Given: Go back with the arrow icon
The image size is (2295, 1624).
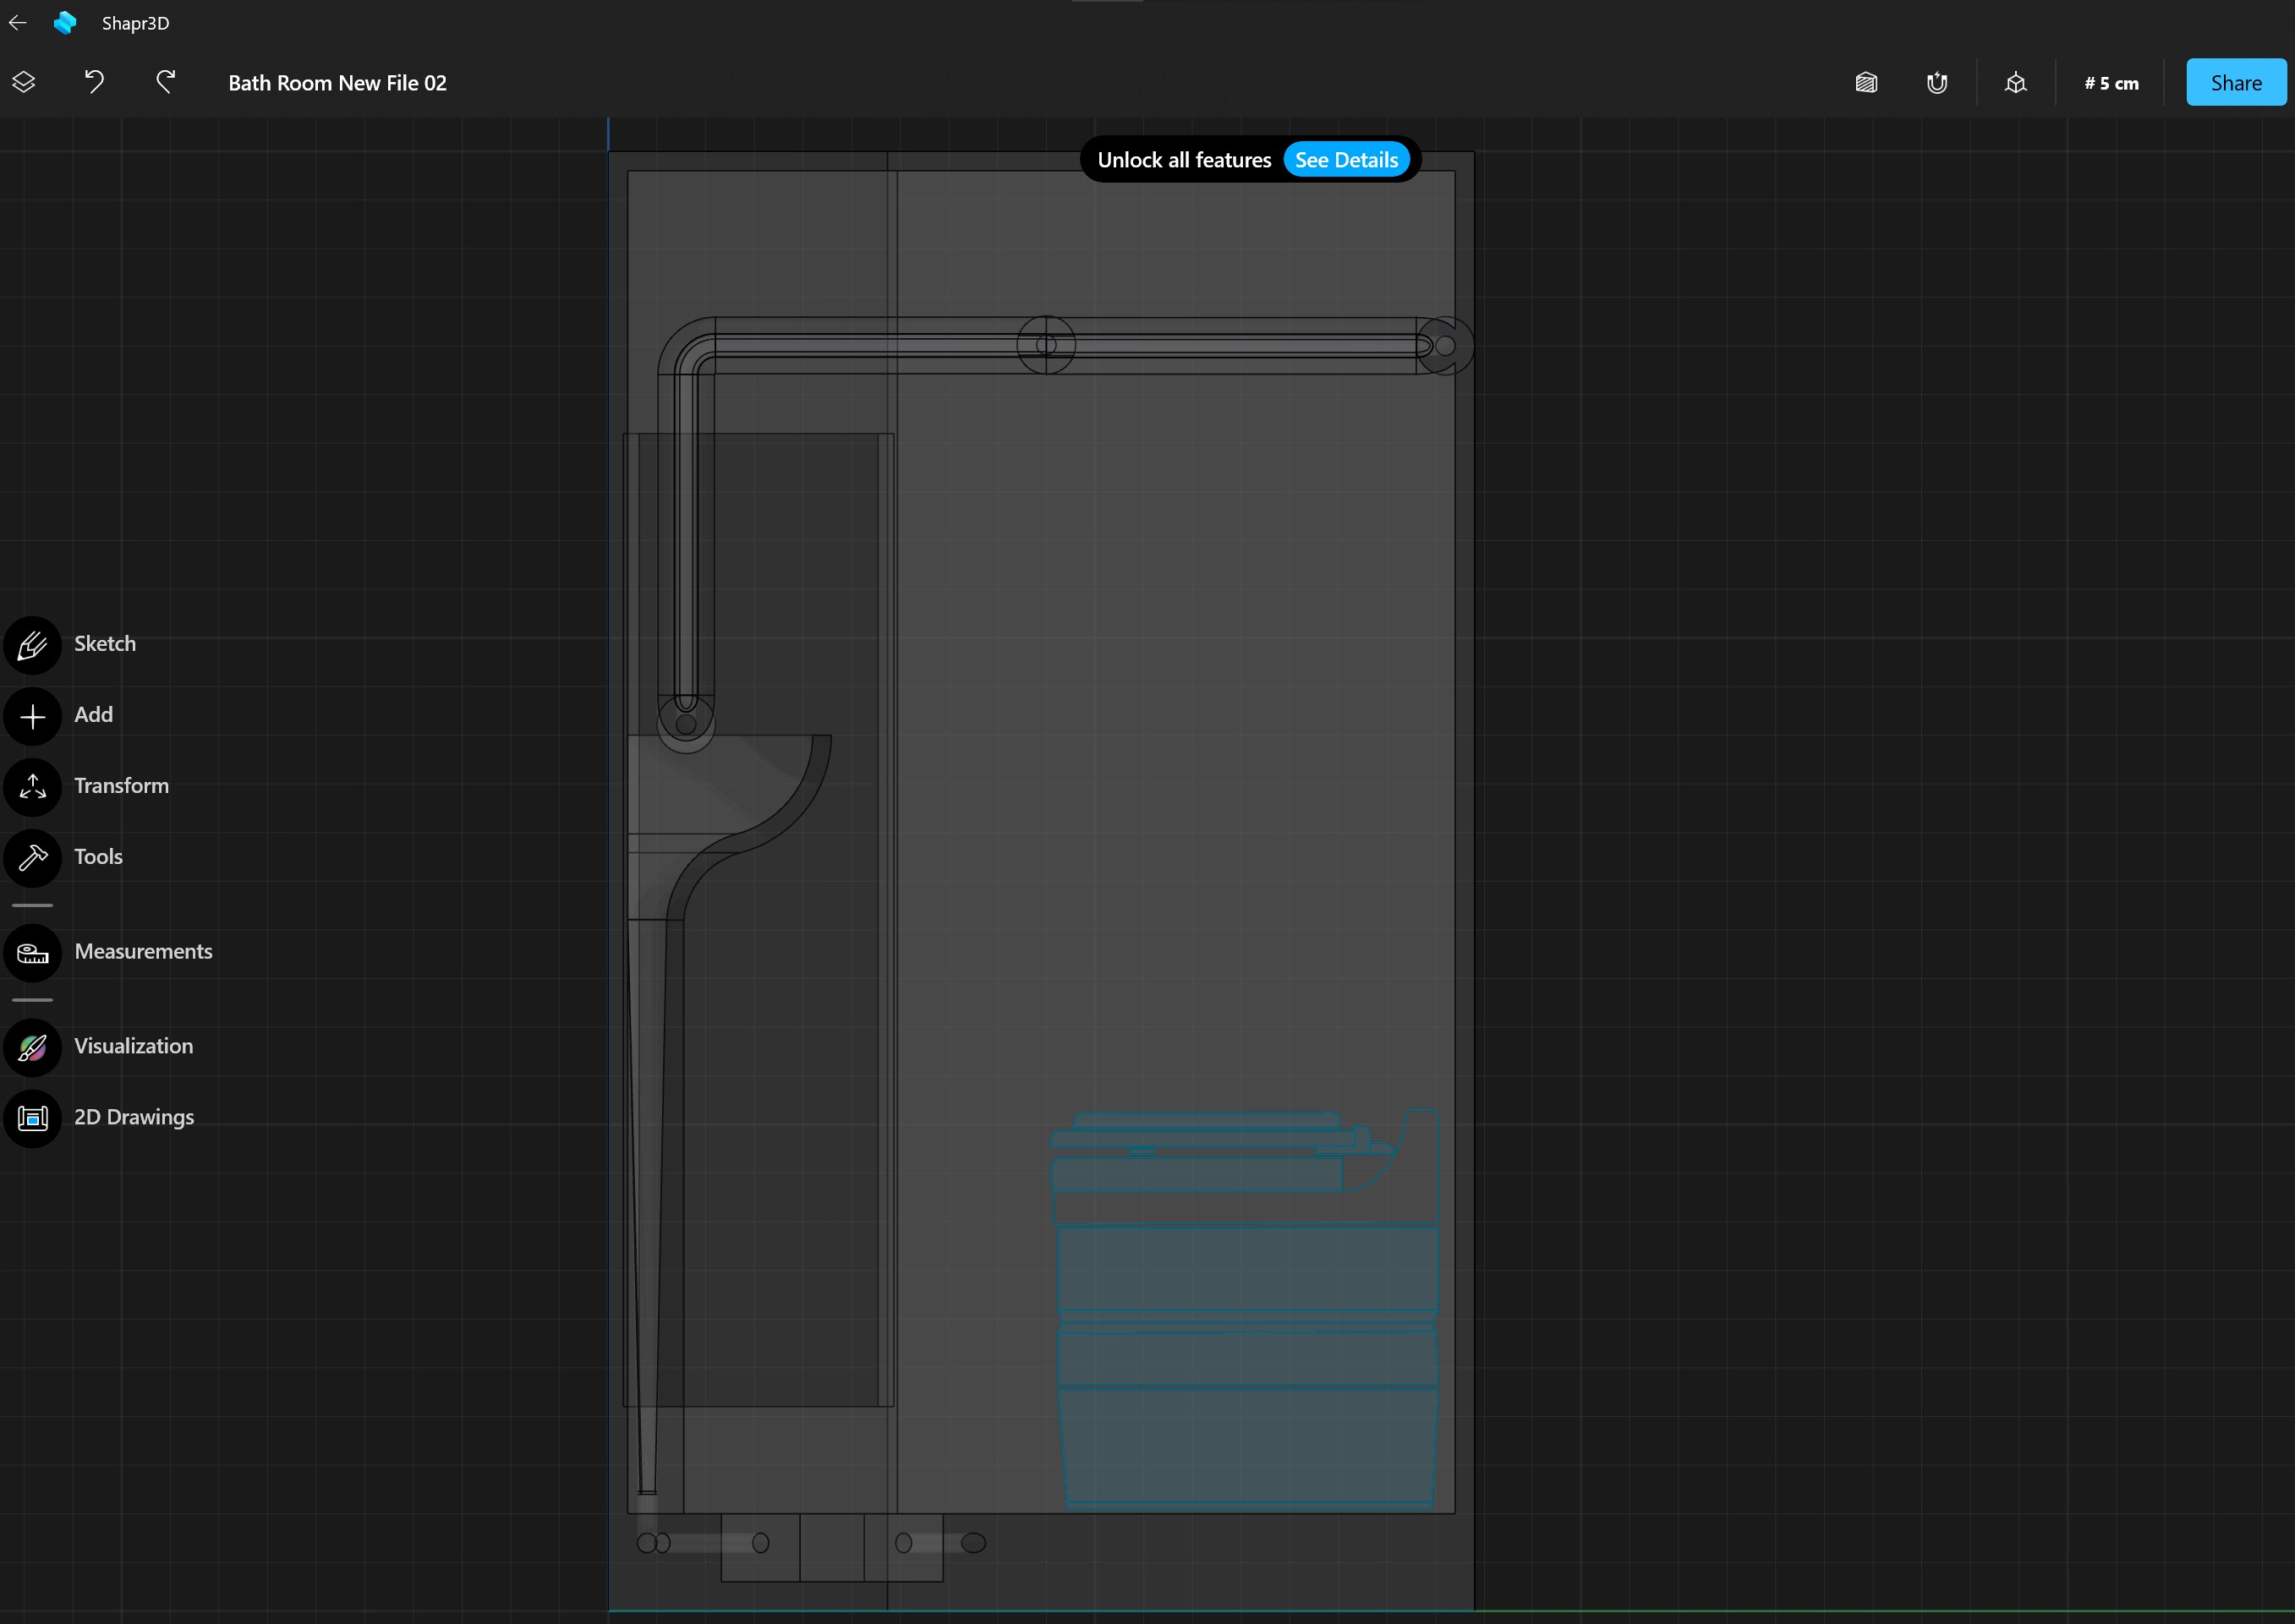Looking at the screenshot, I should point(18,23).
